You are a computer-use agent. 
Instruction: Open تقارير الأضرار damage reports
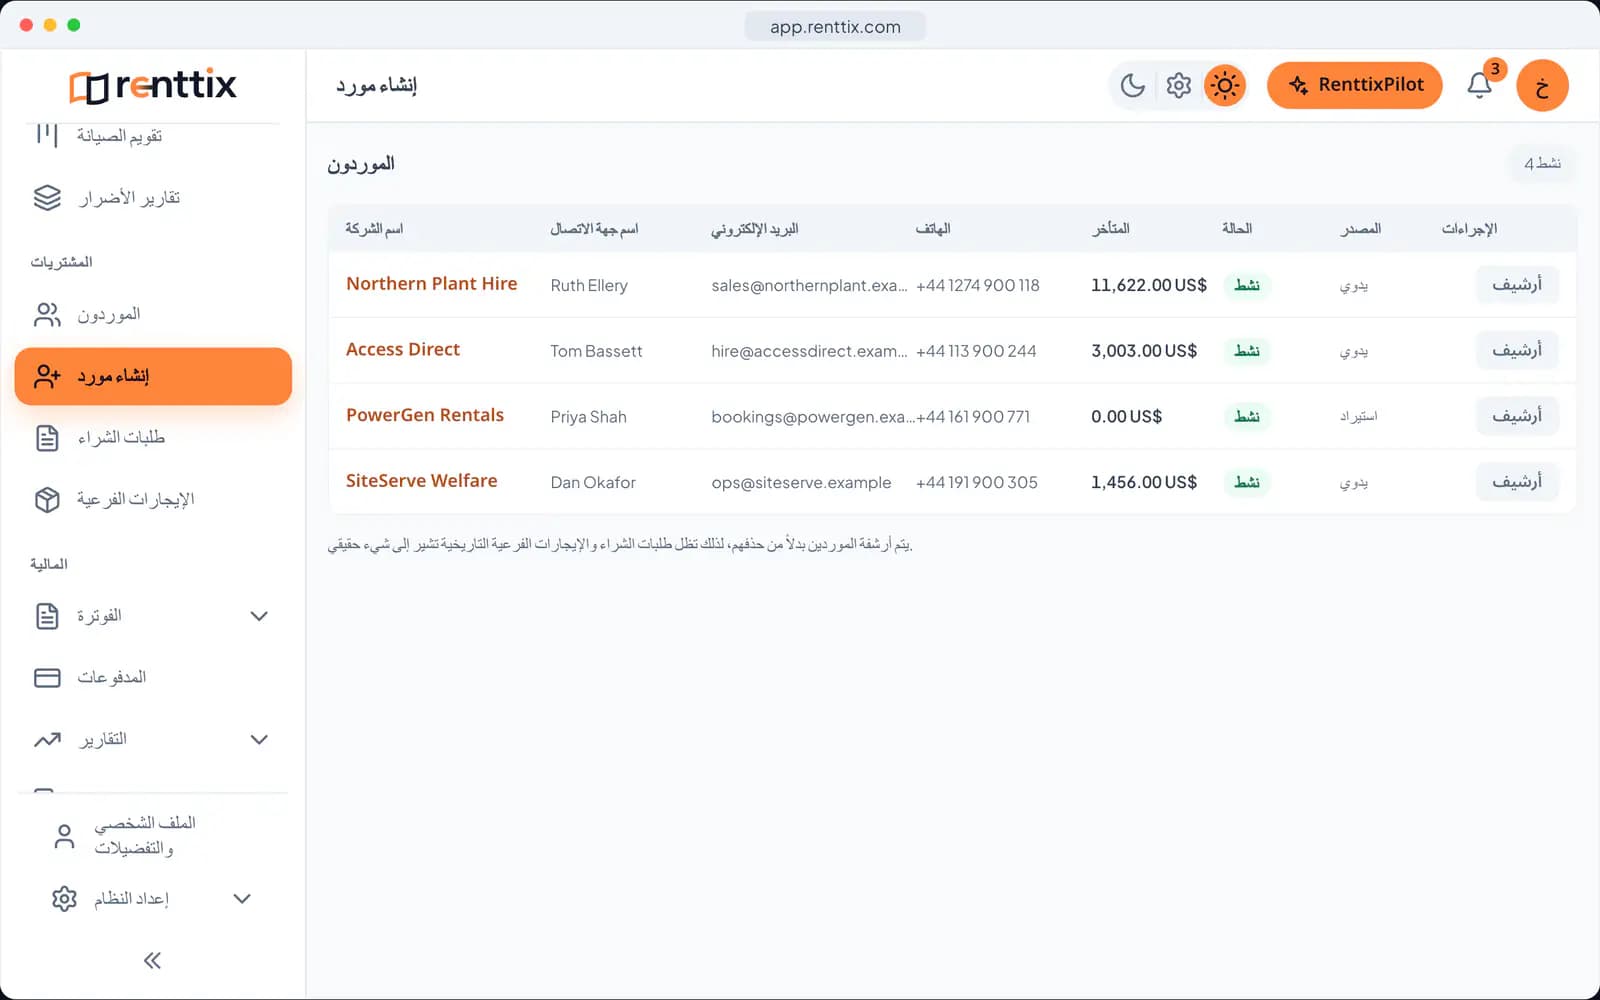152,197
